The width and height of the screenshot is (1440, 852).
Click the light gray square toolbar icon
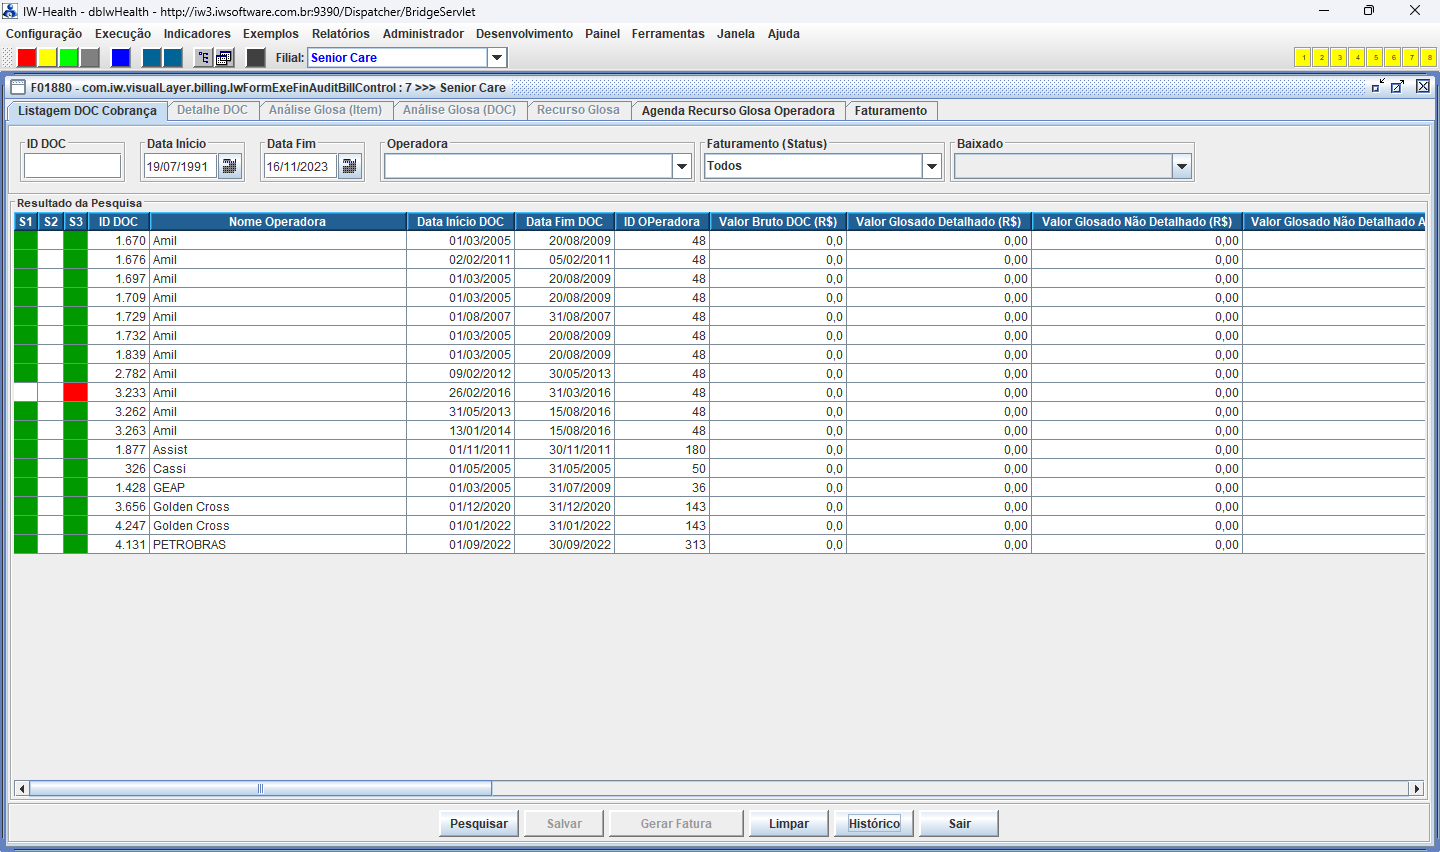tap(90, 58)
